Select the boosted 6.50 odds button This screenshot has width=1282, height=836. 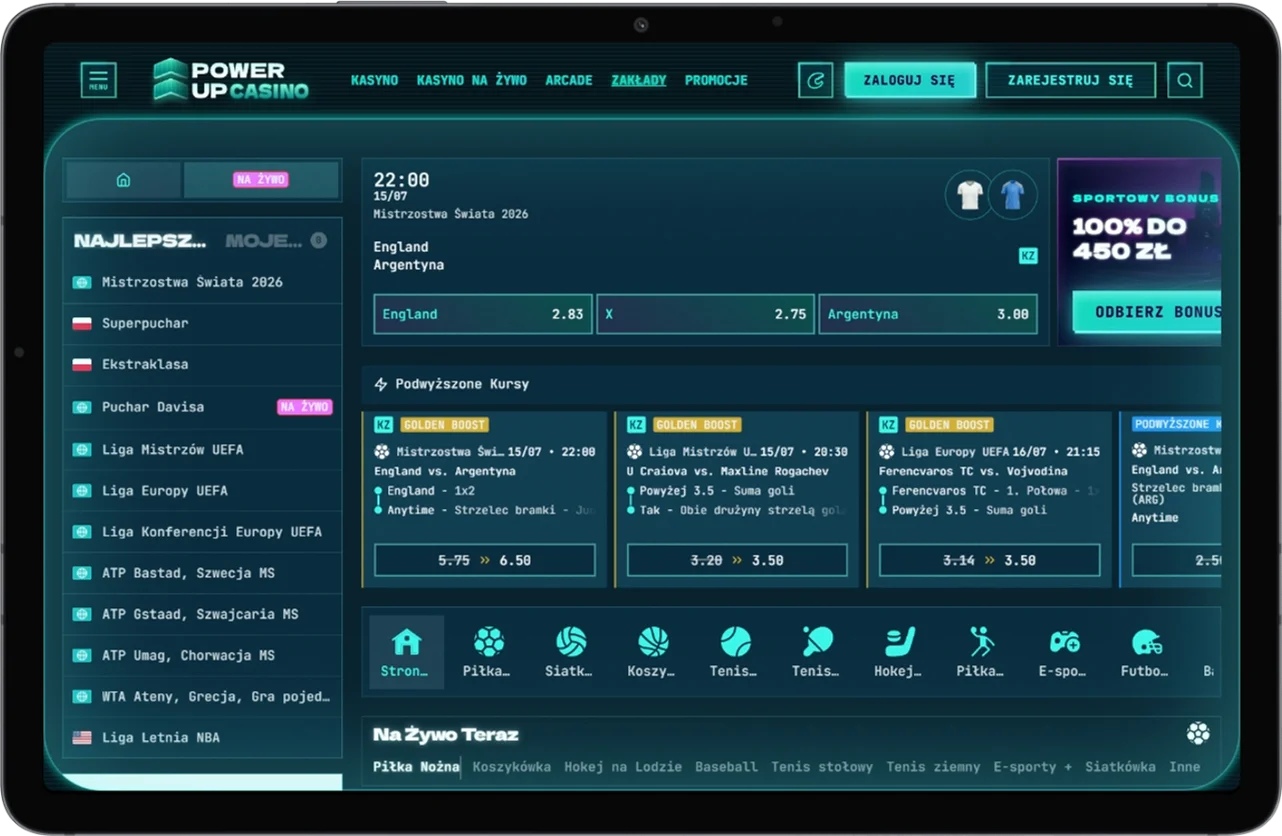pos(485,560)
